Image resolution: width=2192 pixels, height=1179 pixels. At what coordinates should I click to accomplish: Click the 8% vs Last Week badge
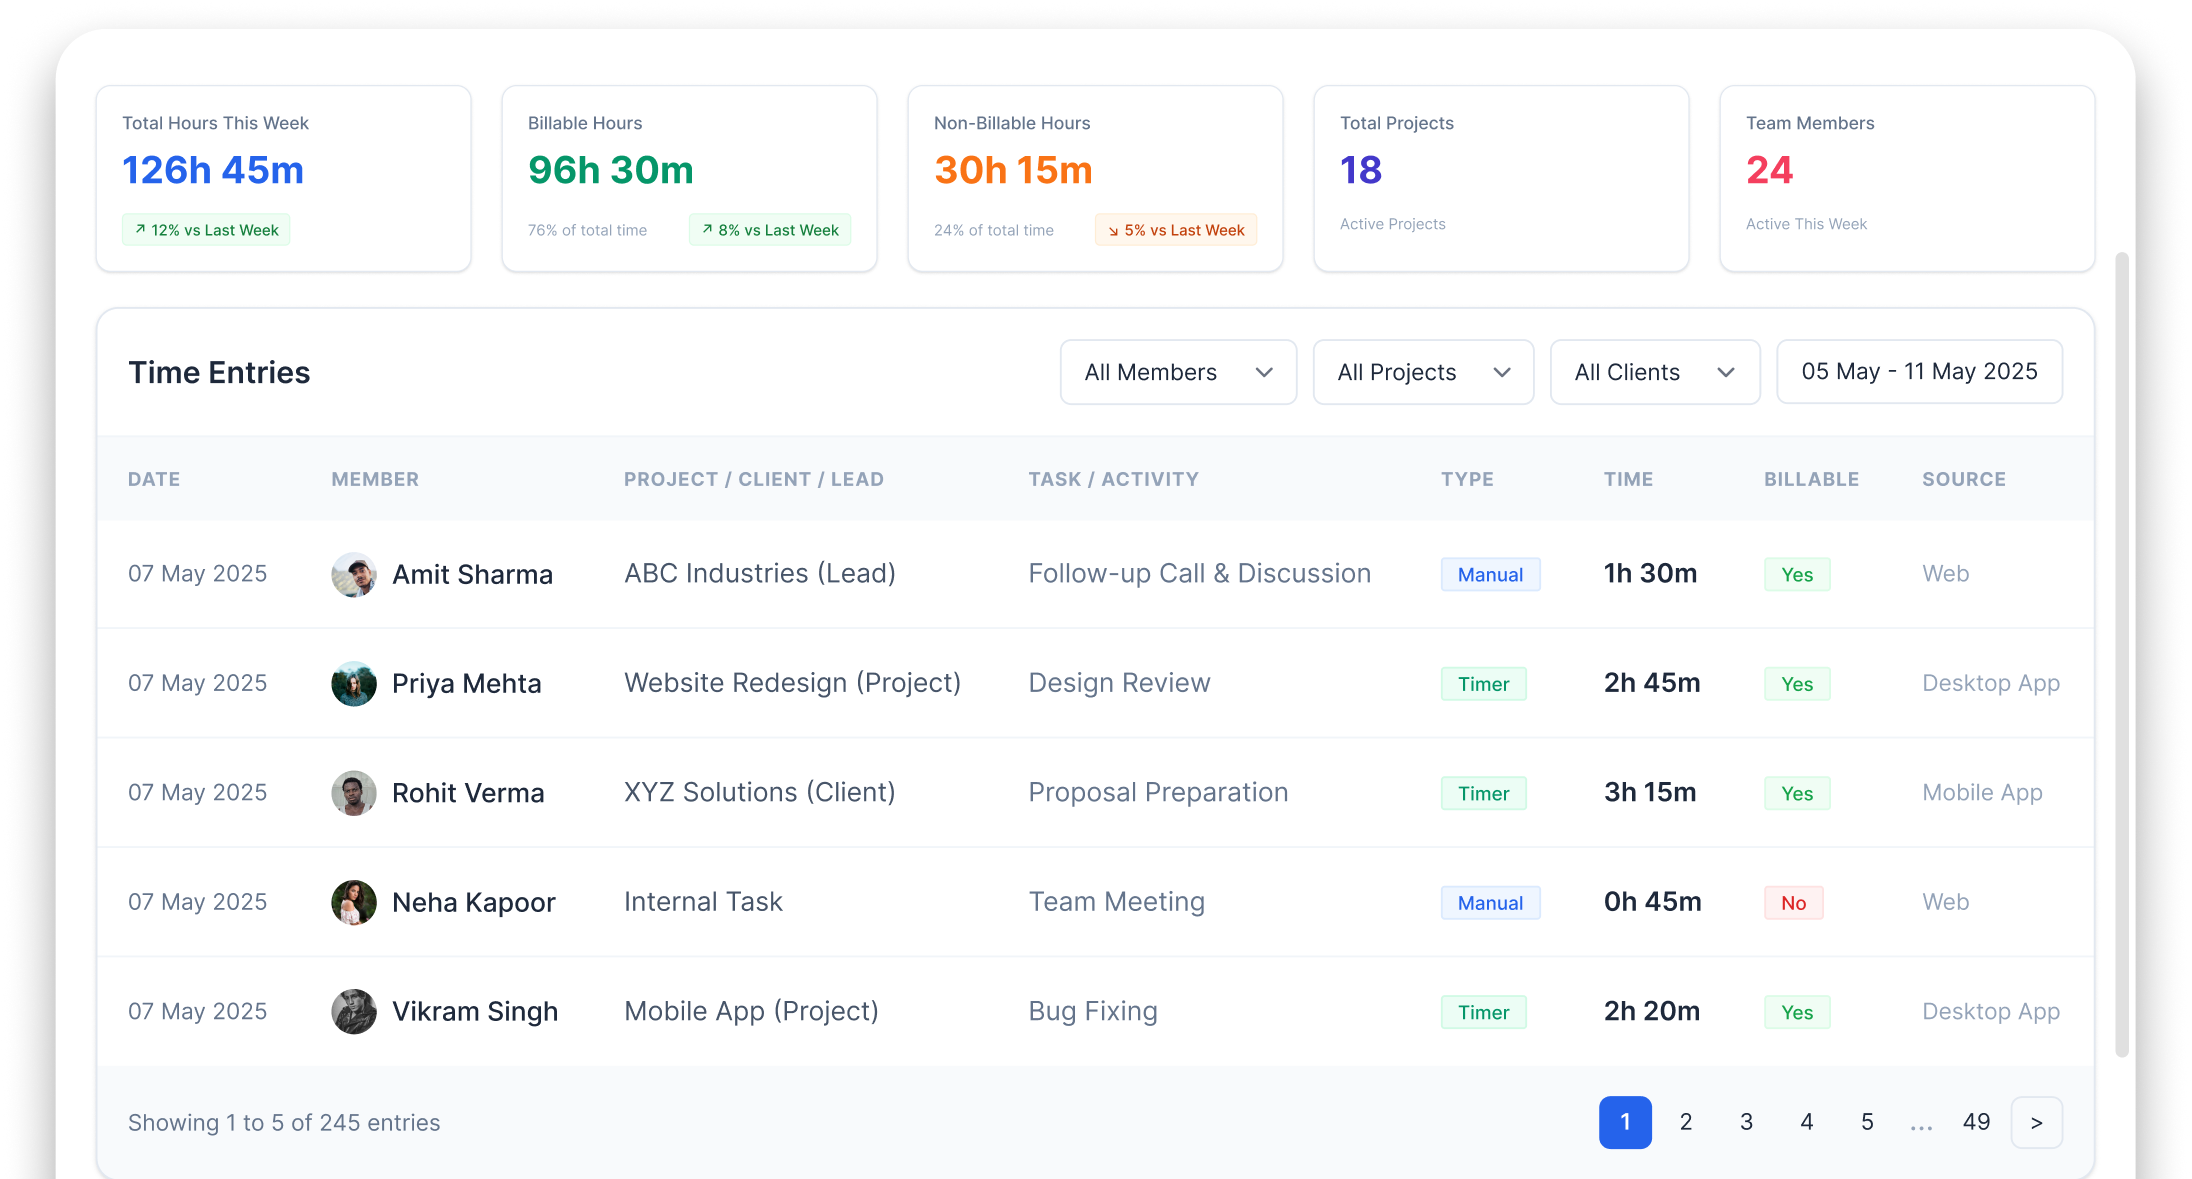(x=770, y=230)
